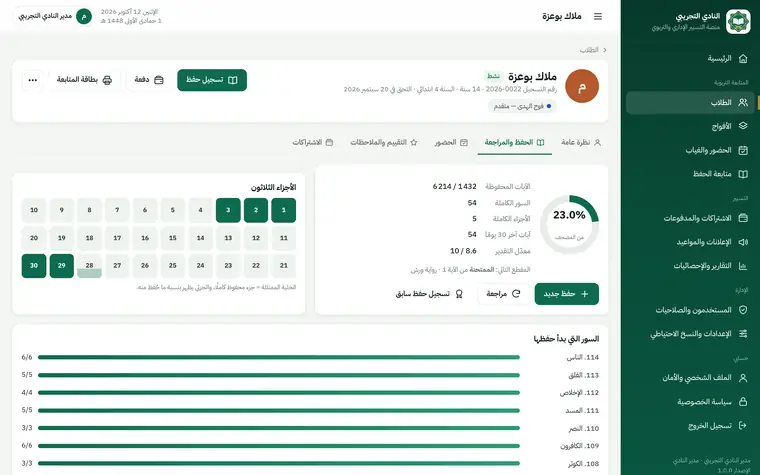Click the shield icon beside المستخدمون
The height and width of the screenshot is (475, 760).
743,310
